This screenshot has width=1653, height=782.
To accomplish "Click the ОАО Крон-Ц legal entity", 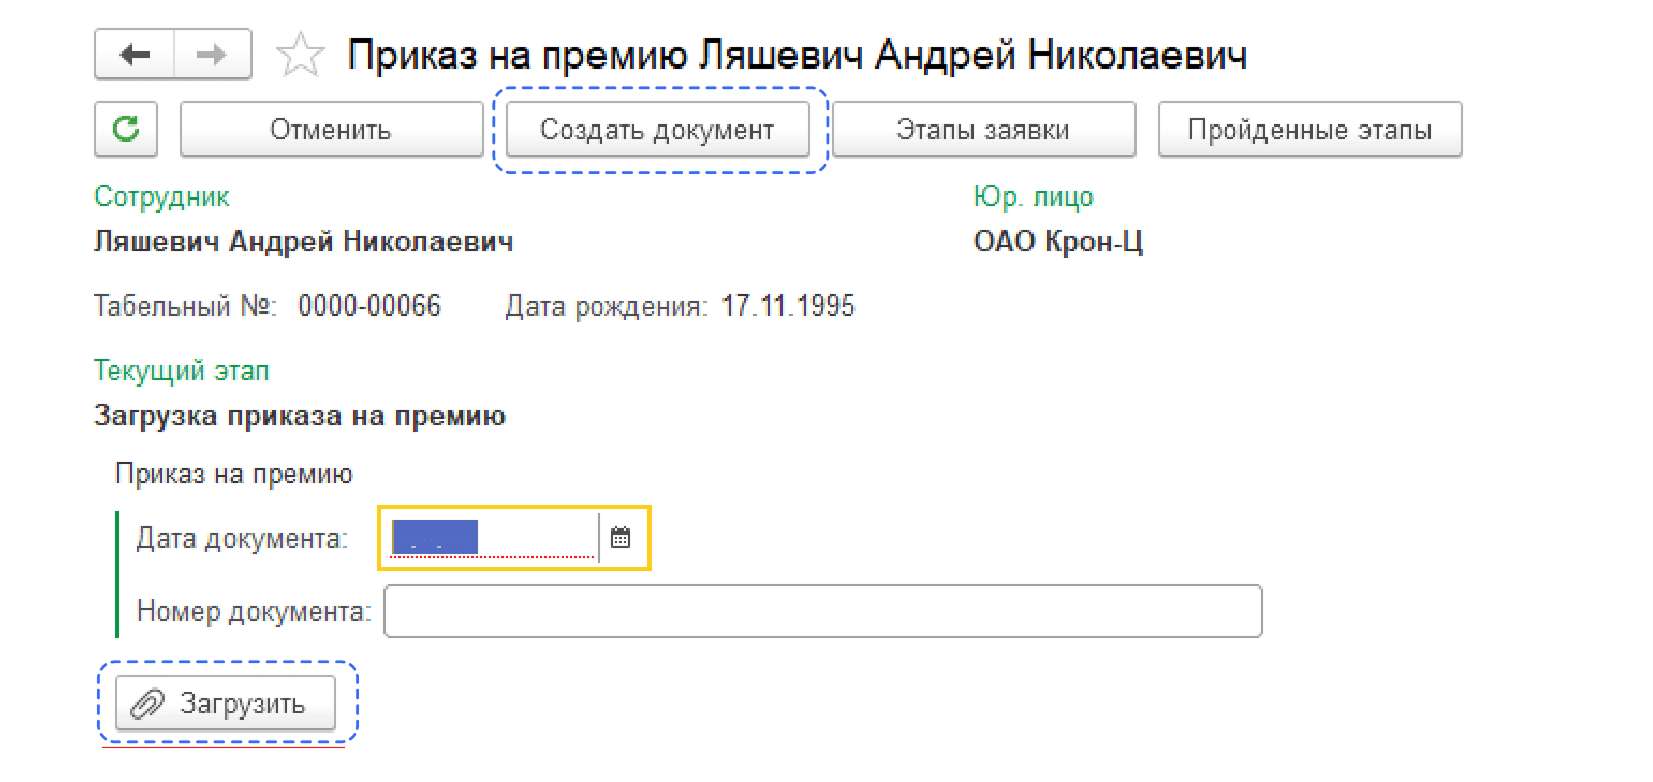I will [1057, 242].
